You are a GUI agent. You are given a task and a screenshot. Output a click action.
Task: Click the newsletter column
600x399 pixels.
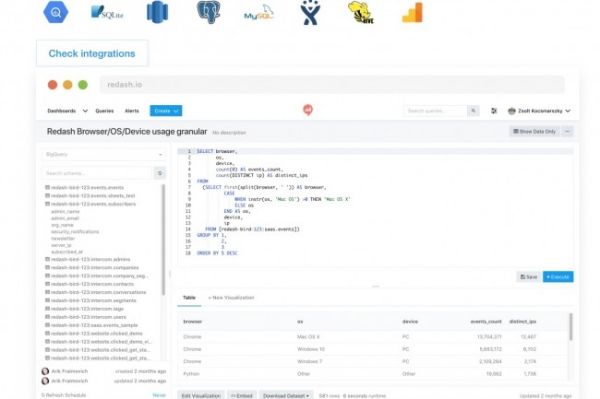[63, 238]
